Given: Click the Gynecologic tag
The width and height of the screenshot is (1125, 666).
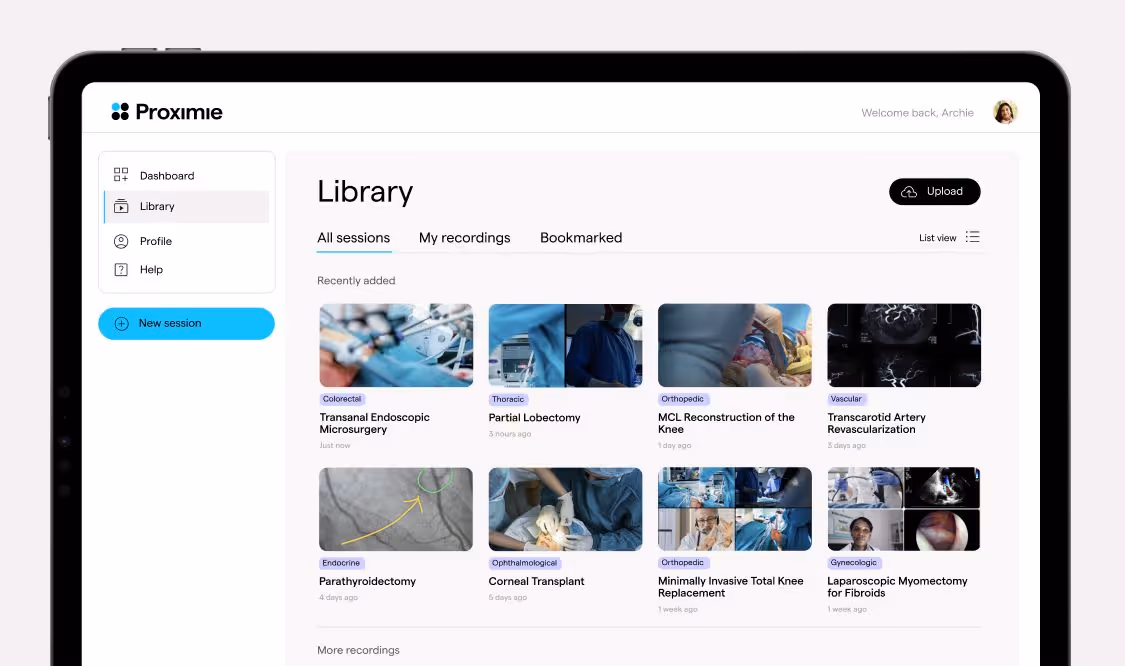Looking at the screenshot, I should [854, 563].
